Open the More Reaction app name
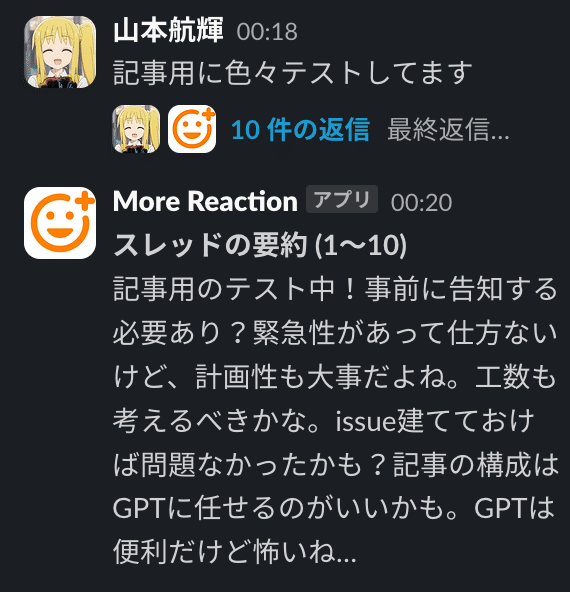The height and width of the screenshot is (592, 570). [205, 201]
